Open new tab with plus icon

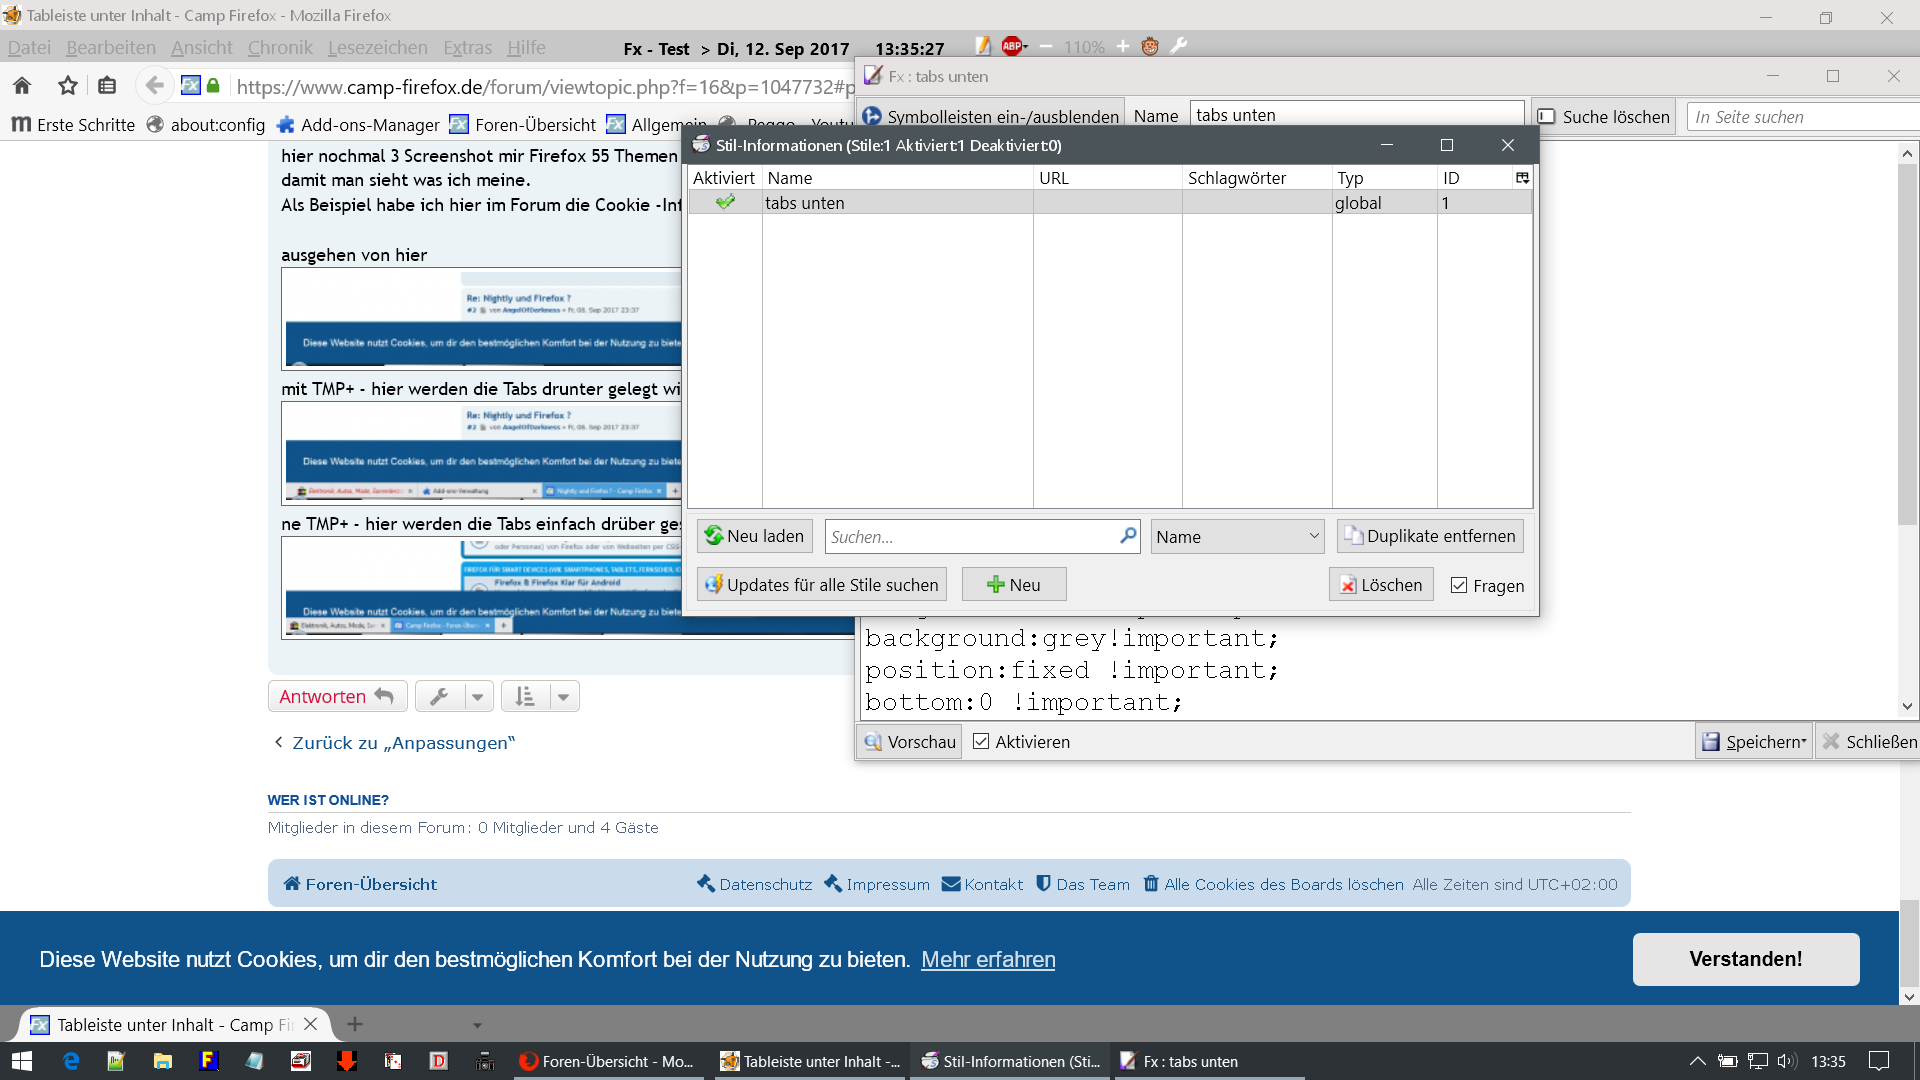(x=355, y=1024)
